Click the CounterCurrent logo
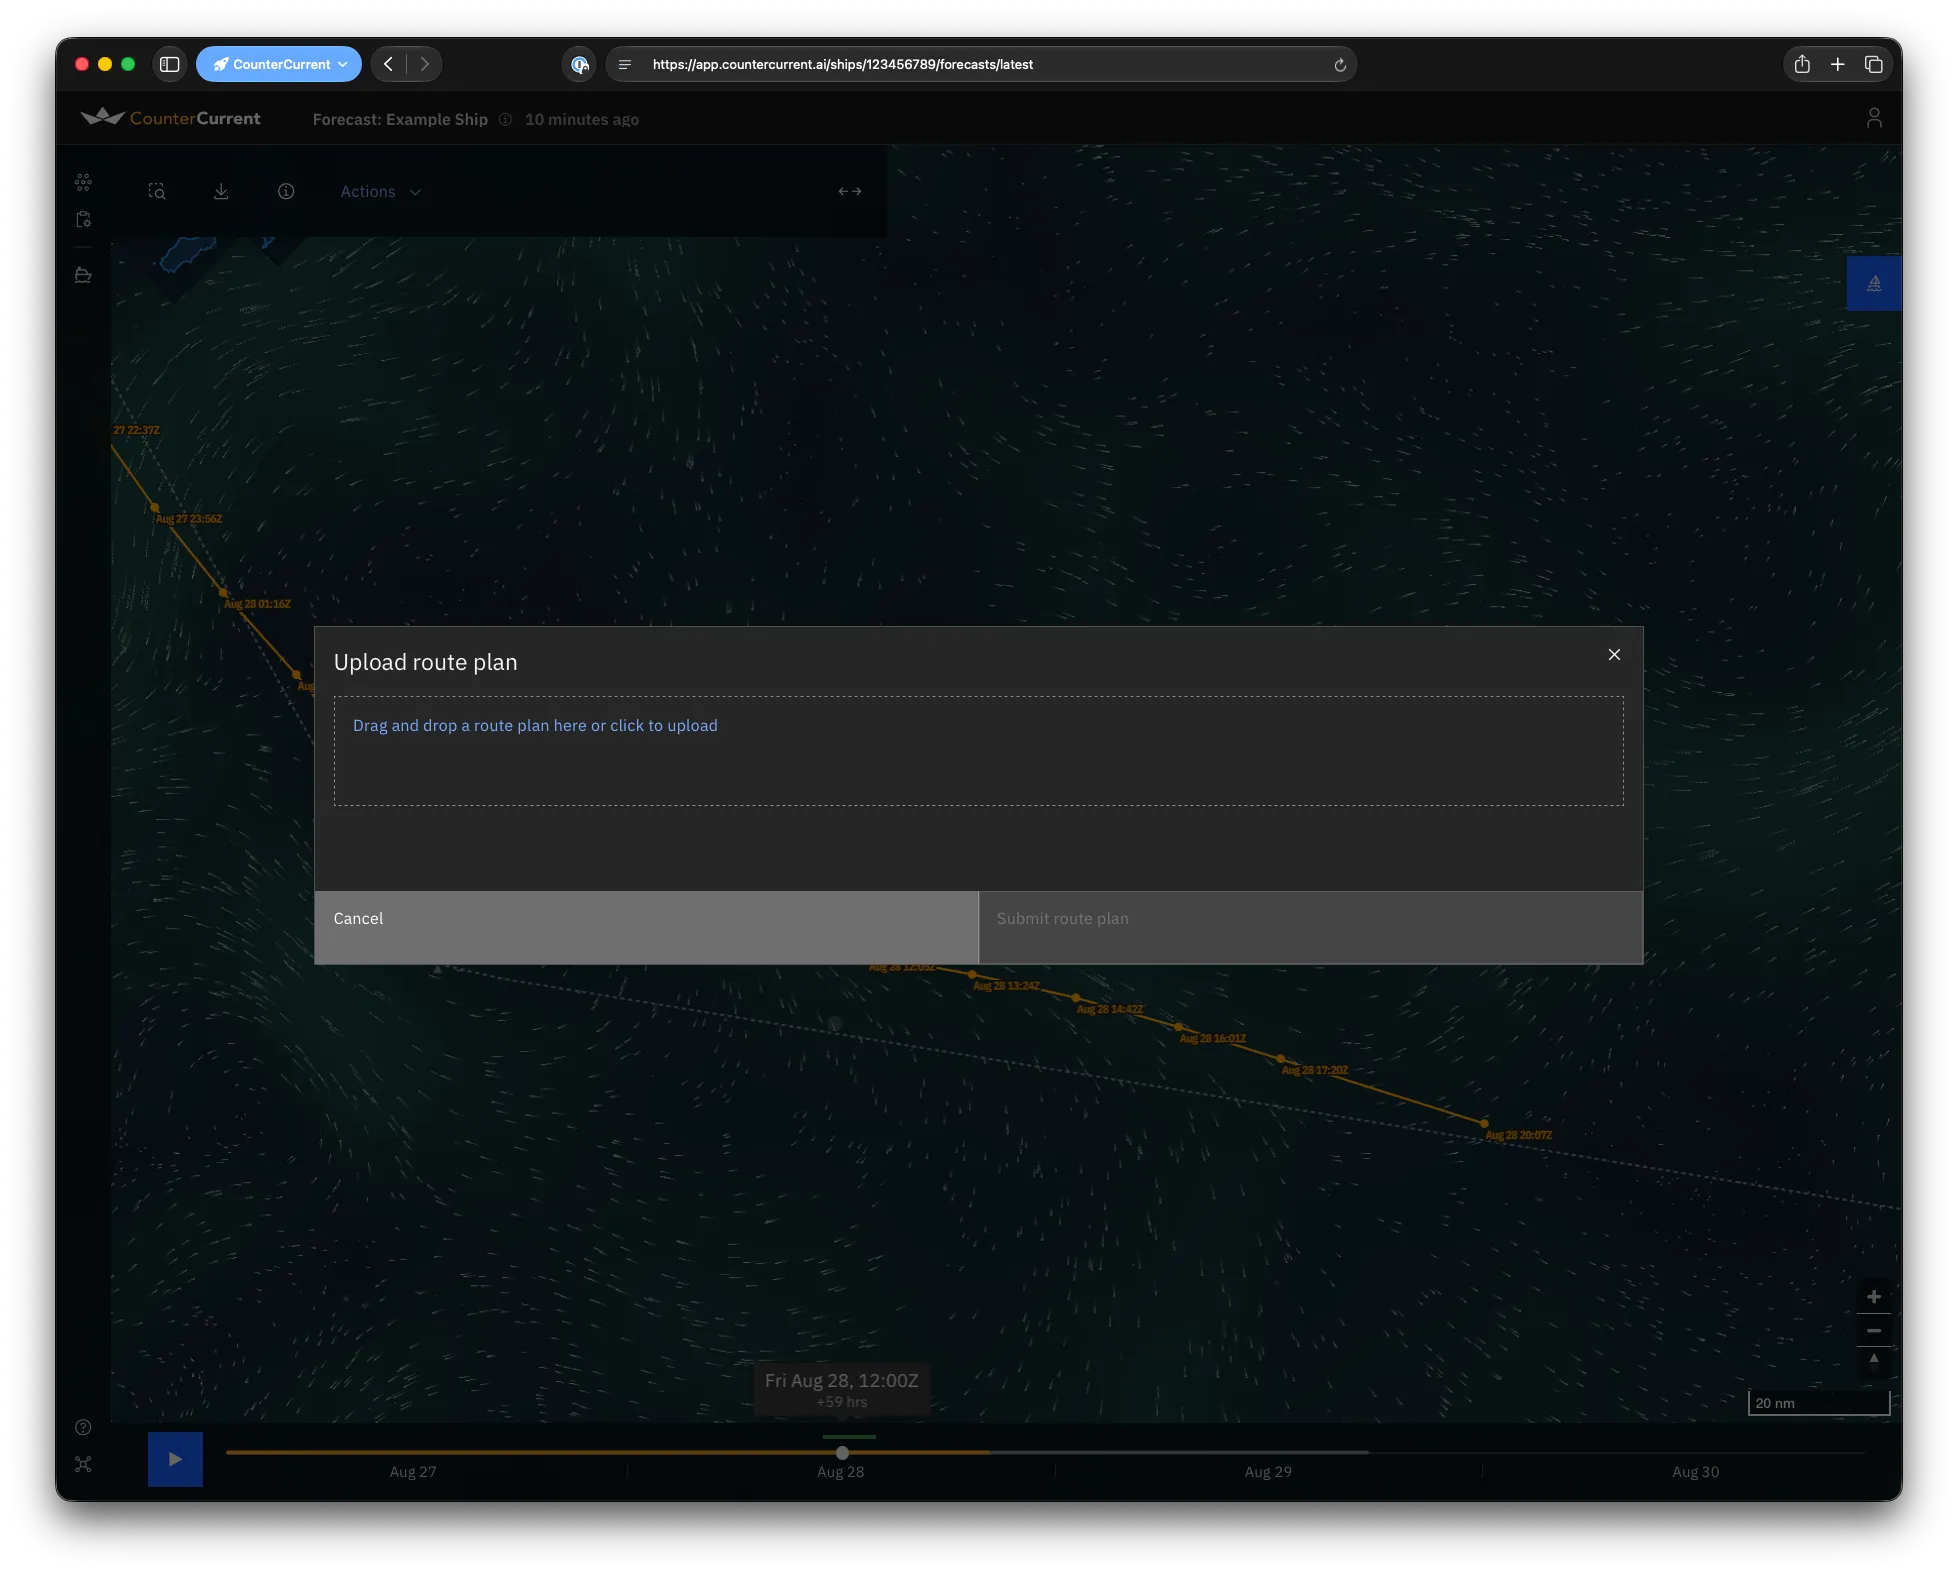This screenshot has height=1575, width=1958. click(x=171, y=118)
